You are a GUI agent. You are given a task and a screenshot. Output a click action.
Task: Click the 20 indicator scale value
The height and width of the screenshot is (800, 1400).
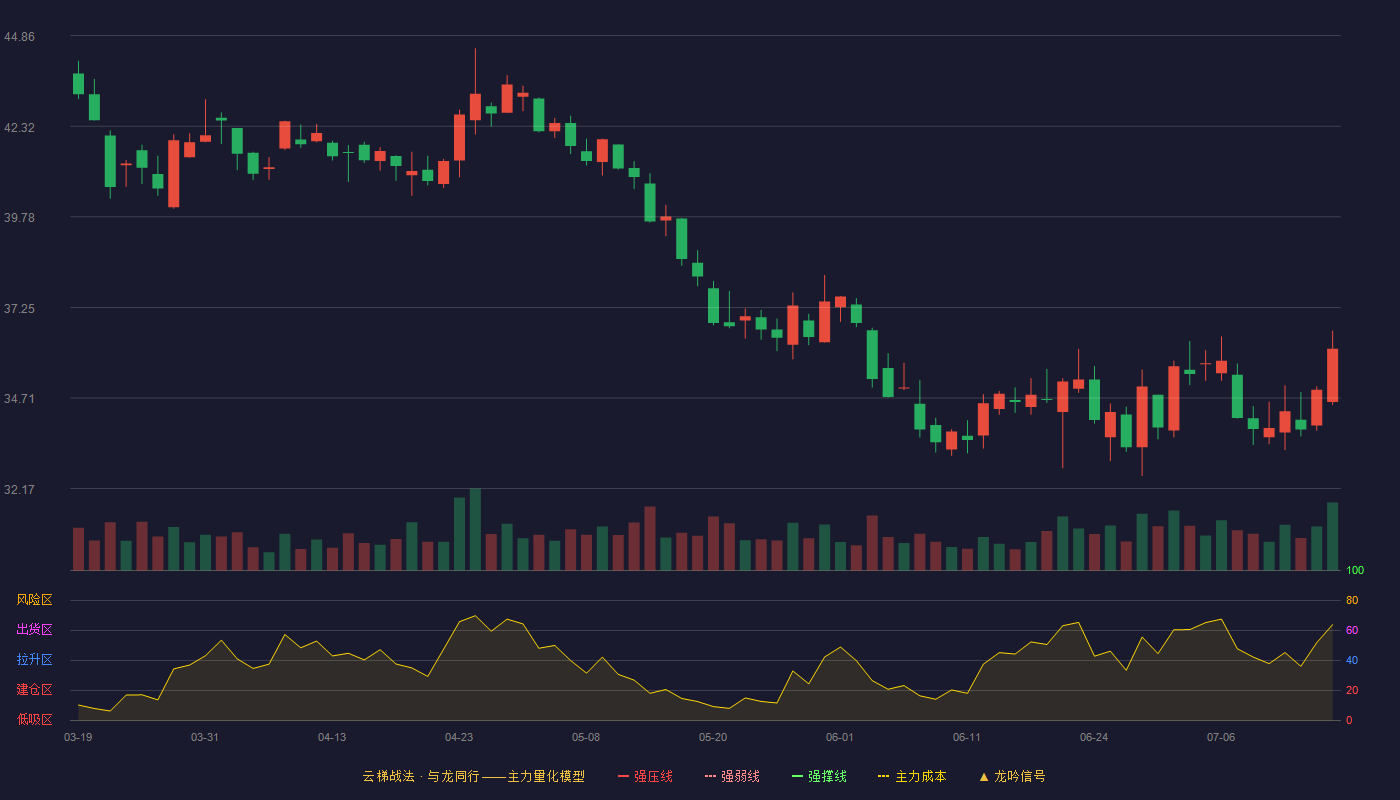(x=1352, y=691)
